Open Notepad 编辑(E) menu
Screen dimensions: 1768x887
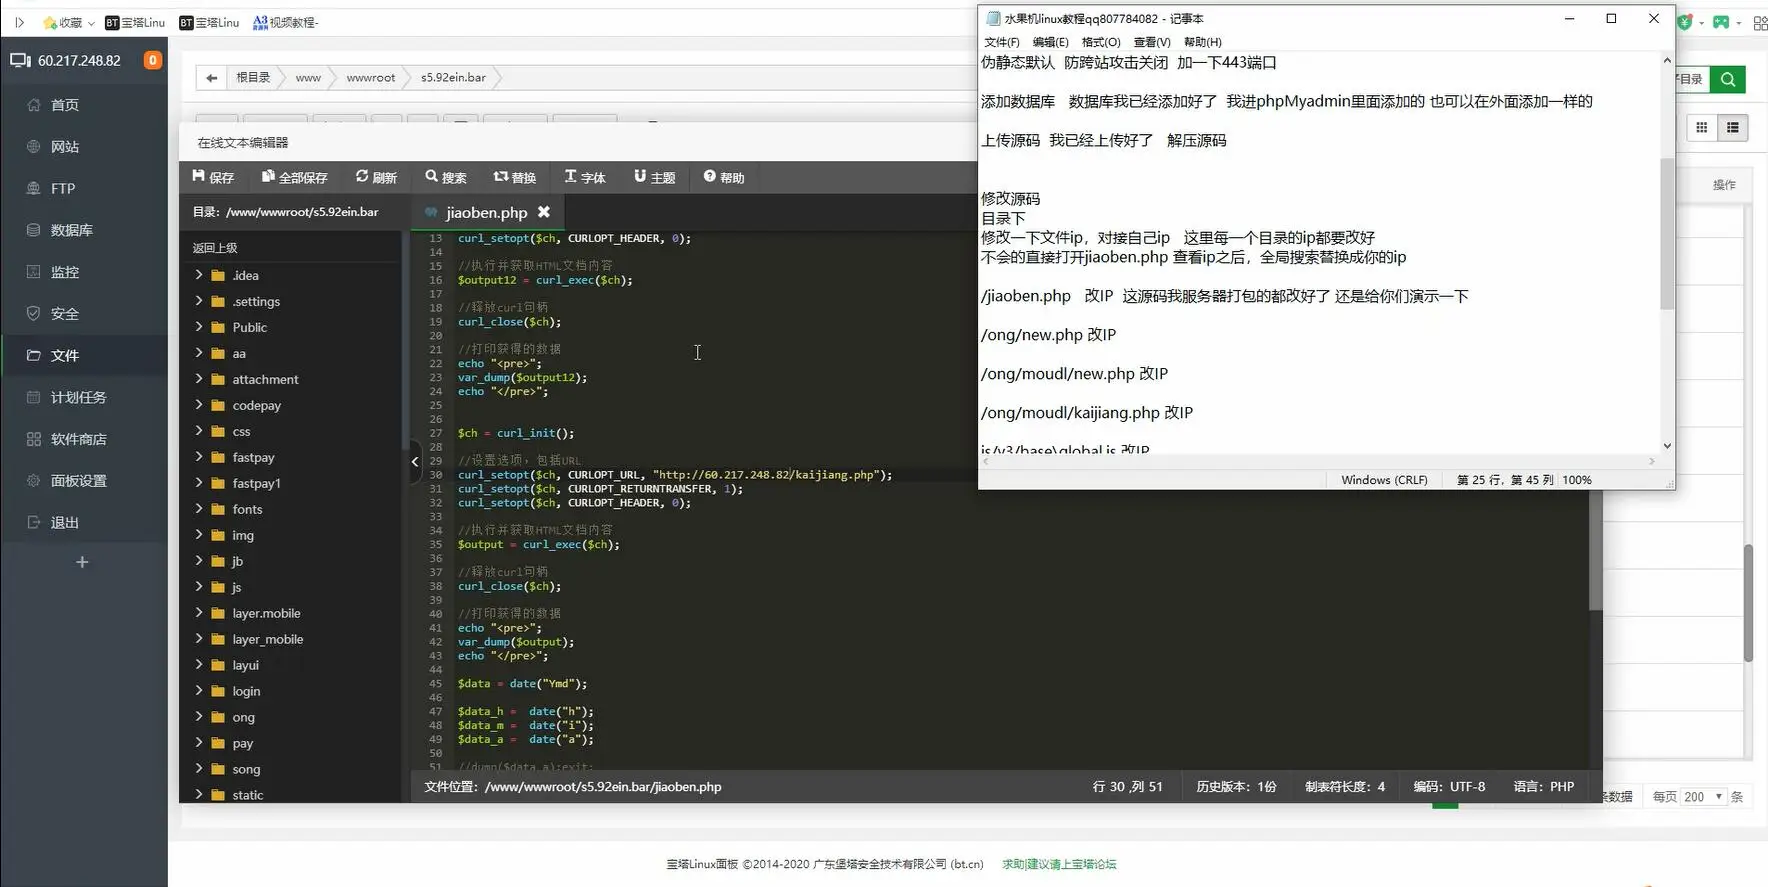[x=1050, y=42]
